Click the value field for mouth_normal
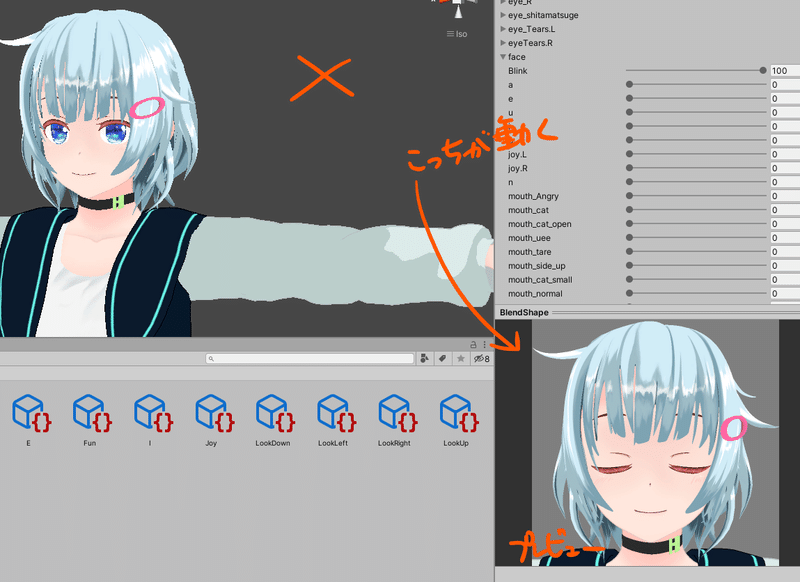This screenshot has width=800, height=582. pyautogui.click(x=785, y=293)
